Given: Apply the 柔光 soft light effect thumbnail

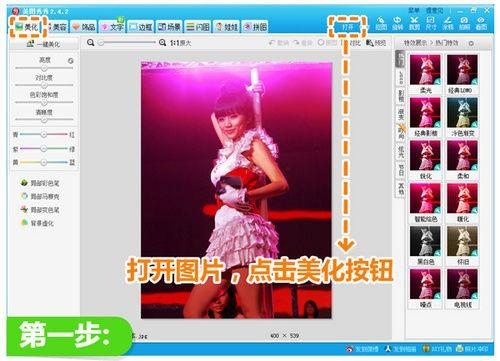Looking at the screenshot, I should (x=425, y=70).
